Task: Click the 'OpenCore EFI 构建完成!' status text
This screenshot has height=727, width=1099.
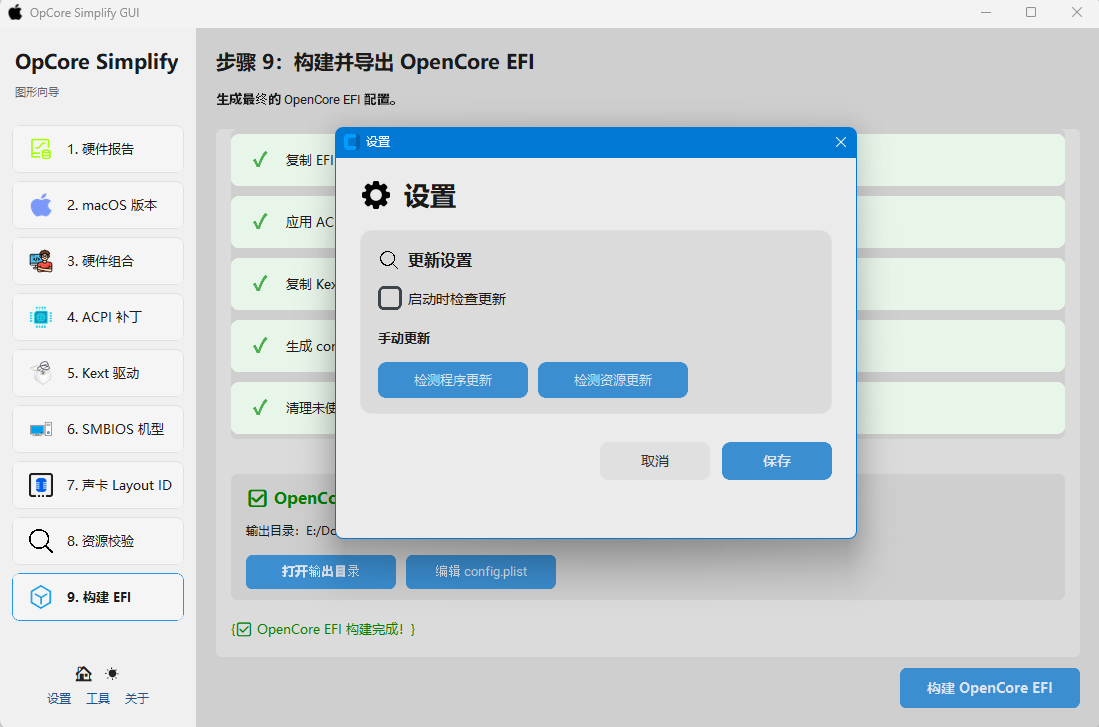Action: [323, 629]
